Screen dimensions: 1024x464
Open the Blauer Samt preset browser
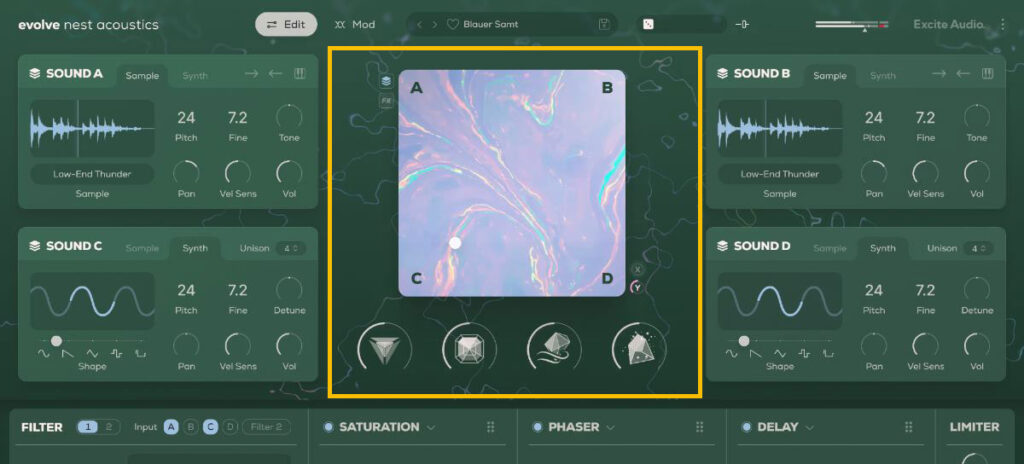[491, 25]
